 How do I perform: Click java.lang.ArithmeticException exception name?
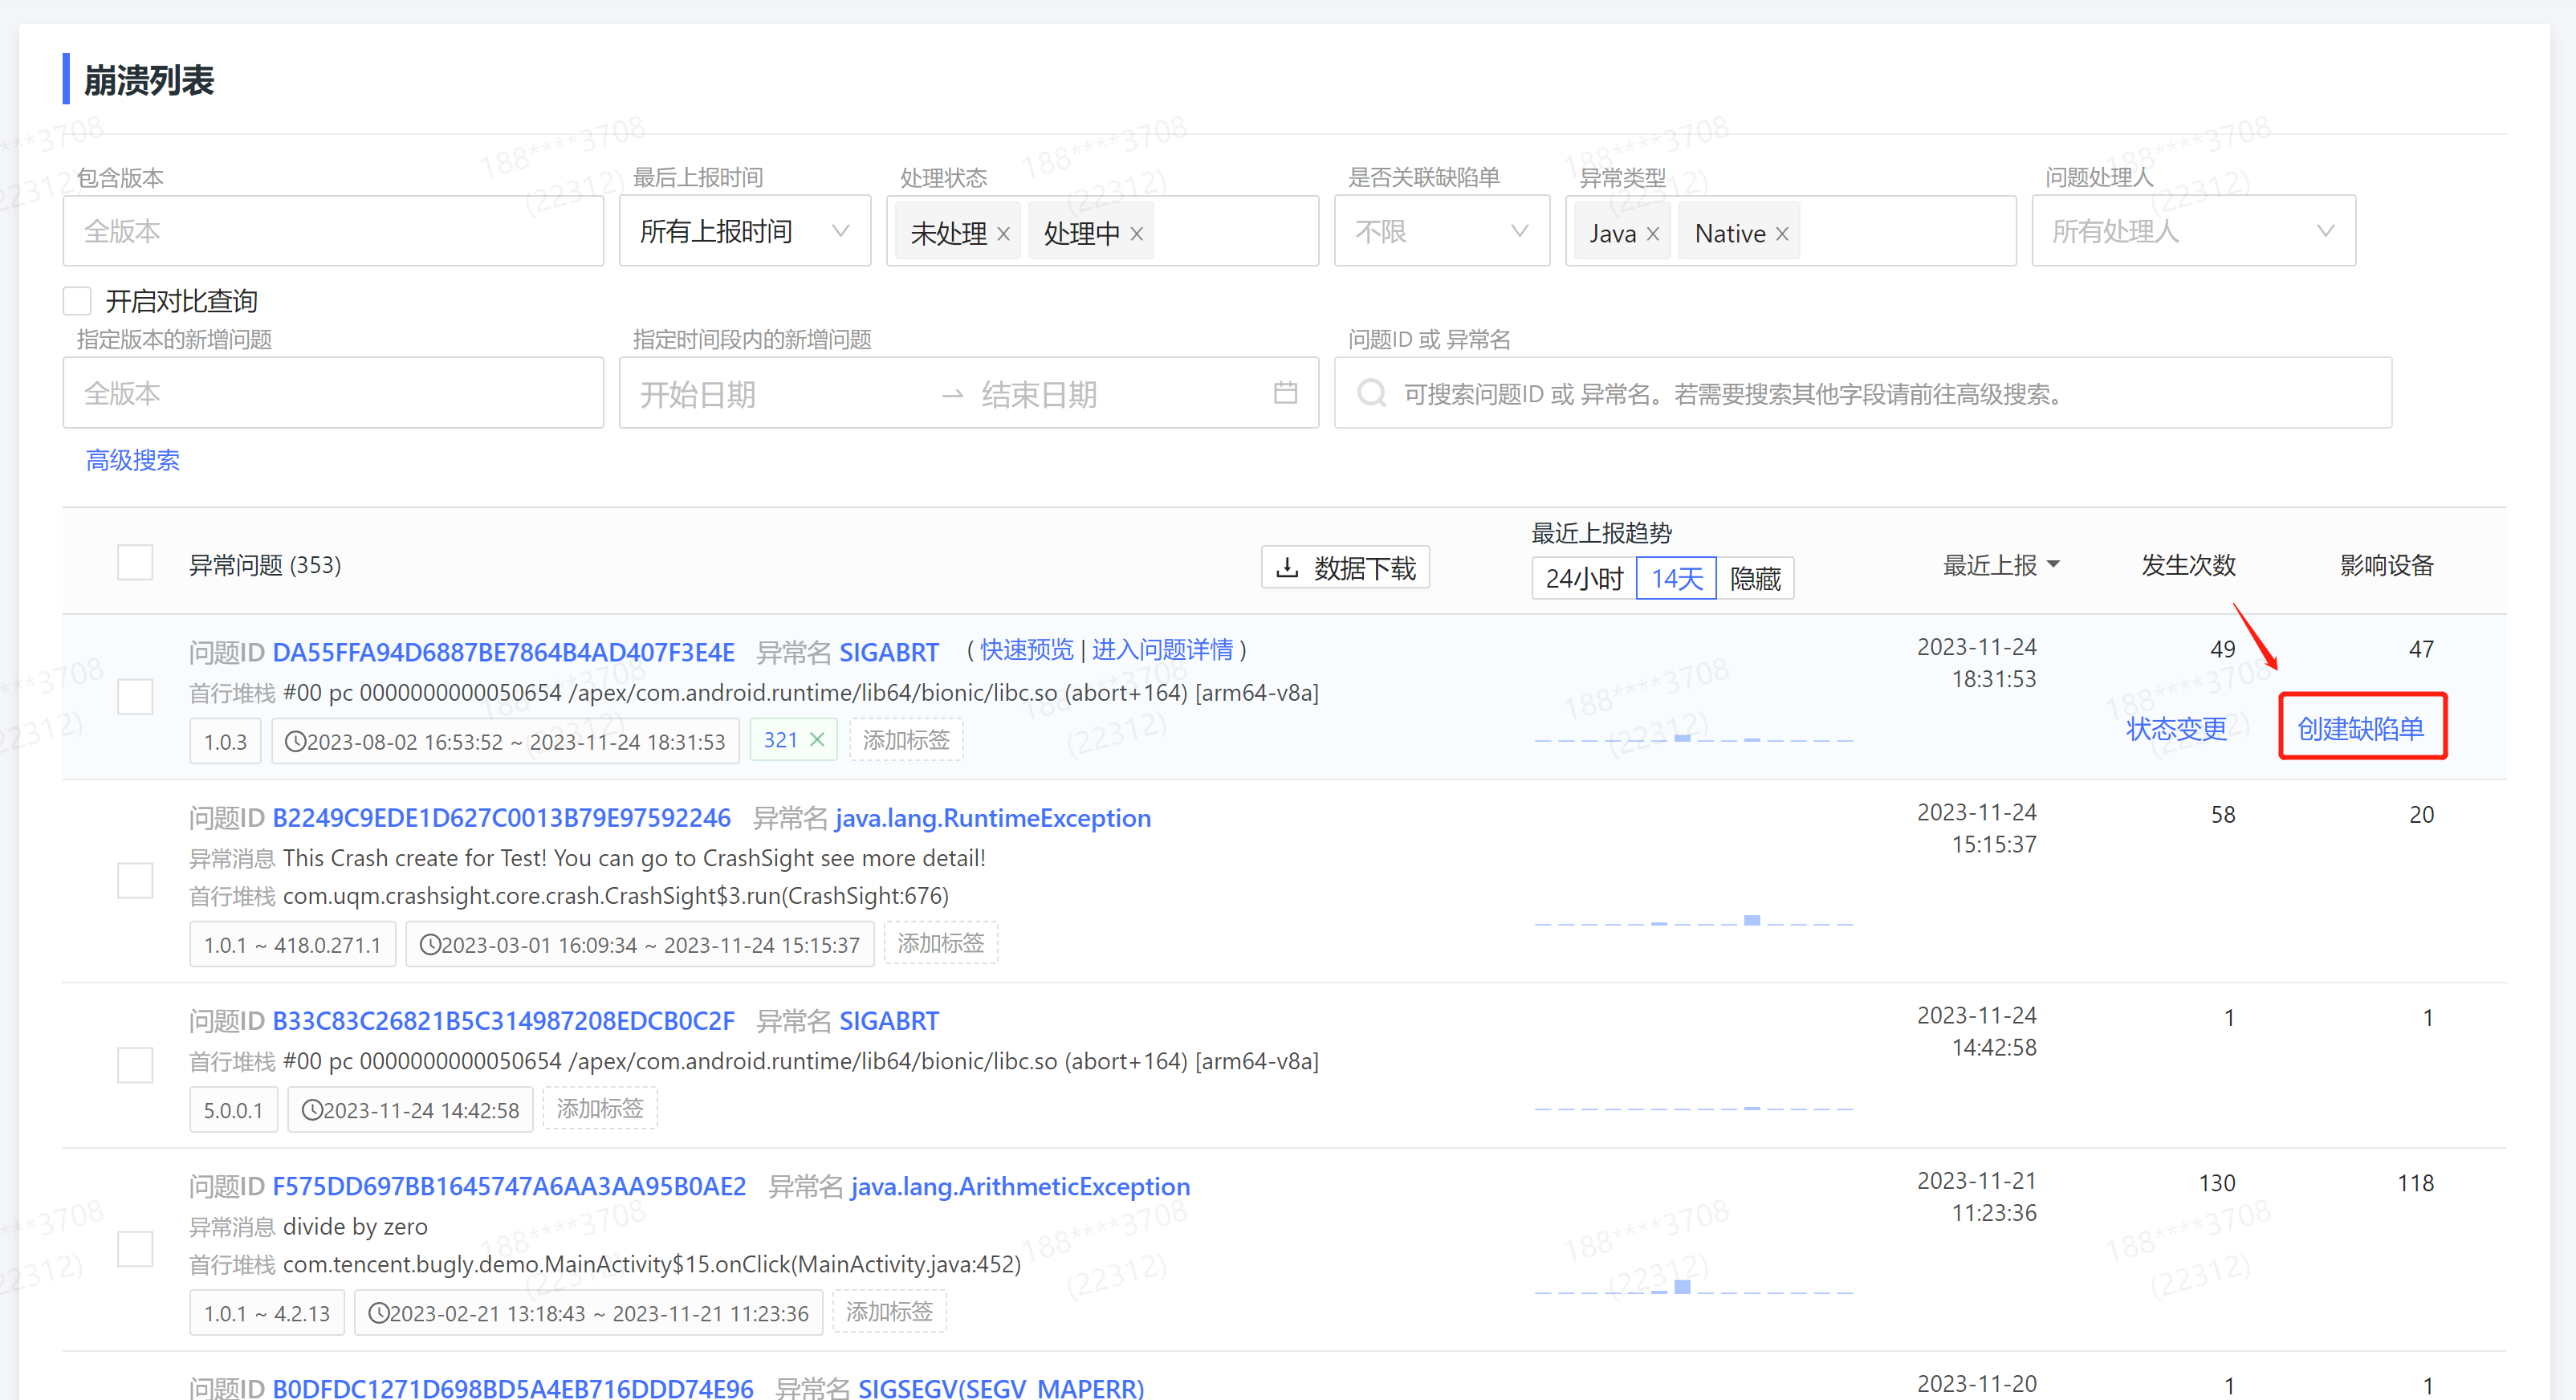point(1020,1186)
